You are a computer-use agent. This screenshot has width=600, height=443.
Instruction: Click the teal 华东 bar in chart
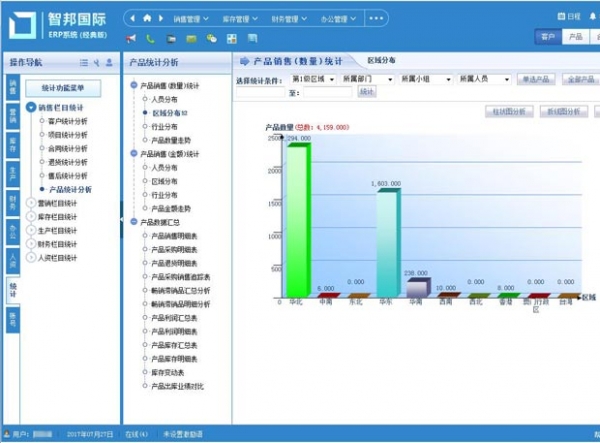click(x=388, y=243)
